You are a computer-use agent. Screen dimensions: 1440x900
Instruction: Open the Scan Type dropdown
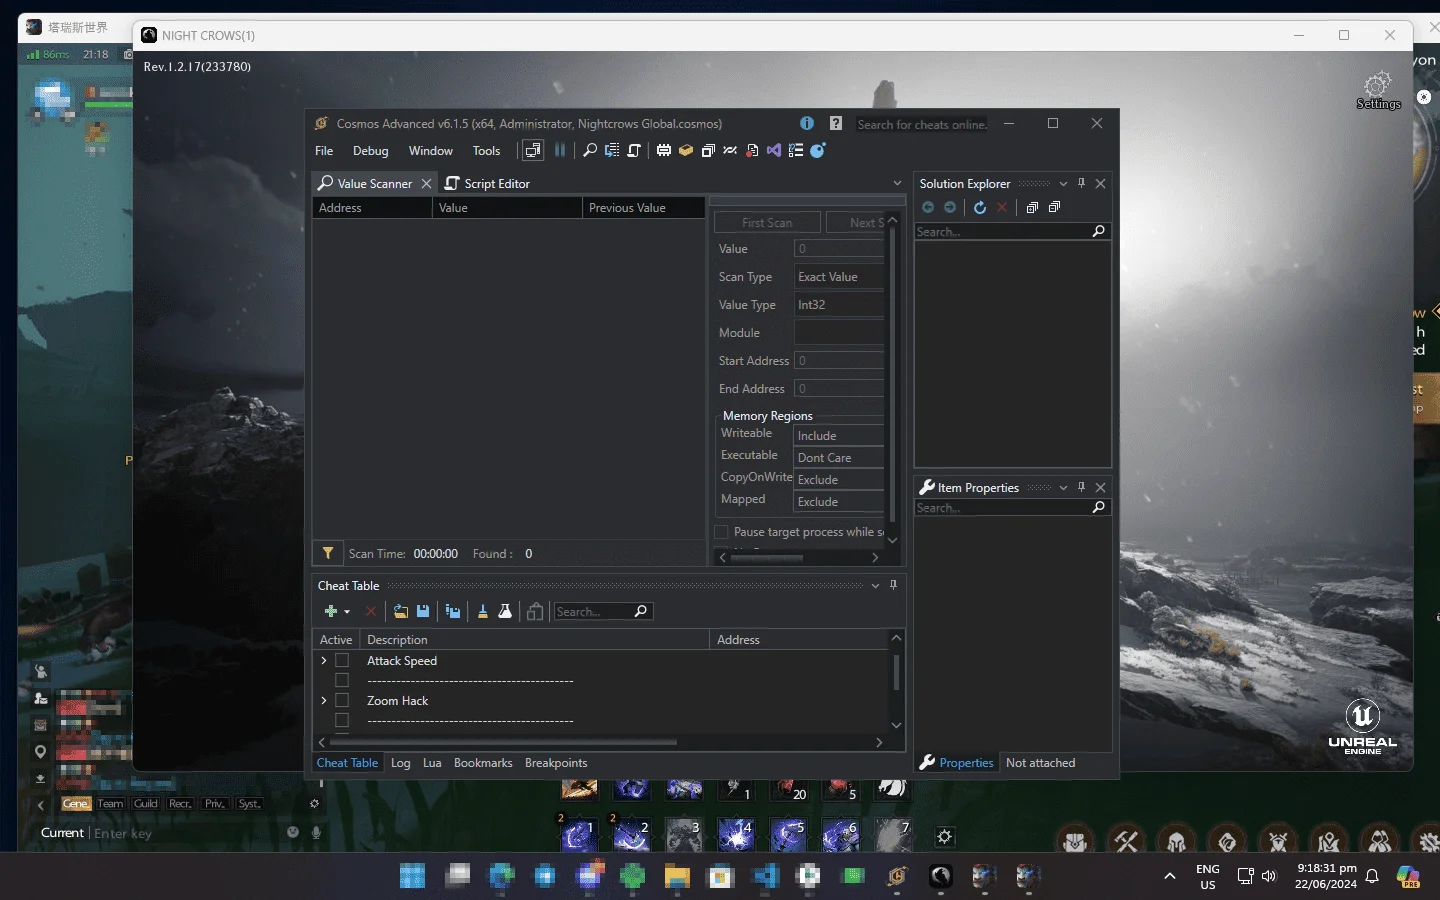click(839, 277)
